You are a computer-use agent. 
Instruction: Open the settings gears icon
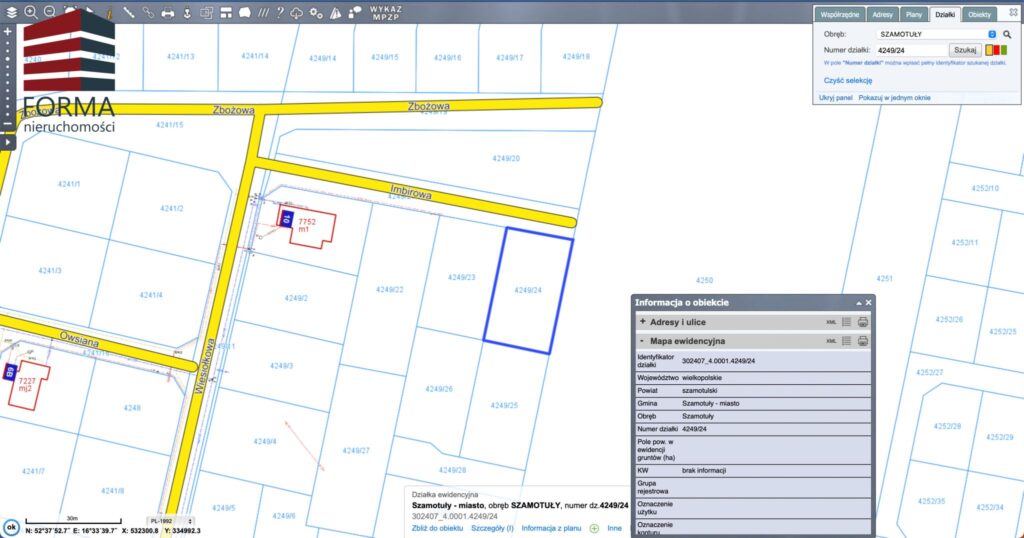coord(316,13)
